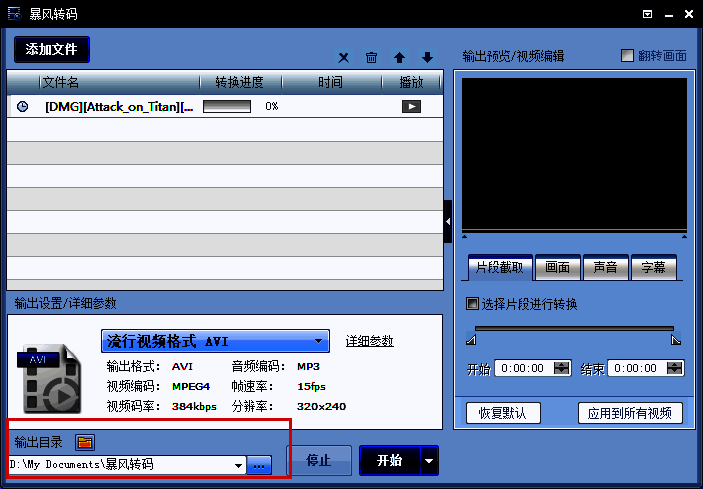Click the play preview icon in file row

click(x=410, y=106)
